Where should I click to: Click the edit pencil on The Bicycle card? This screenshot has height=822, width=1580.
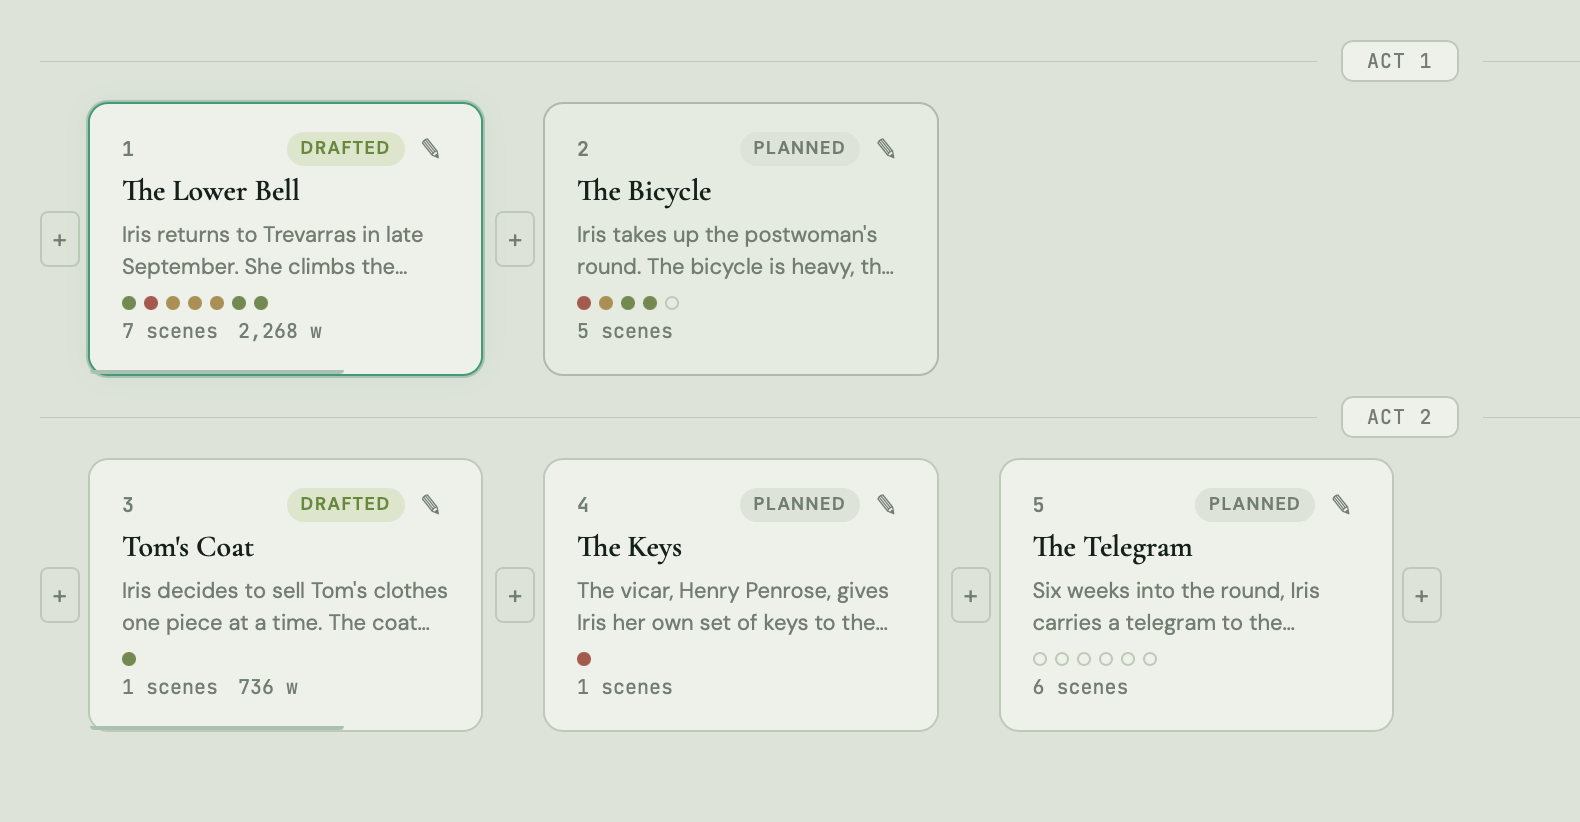886,149
